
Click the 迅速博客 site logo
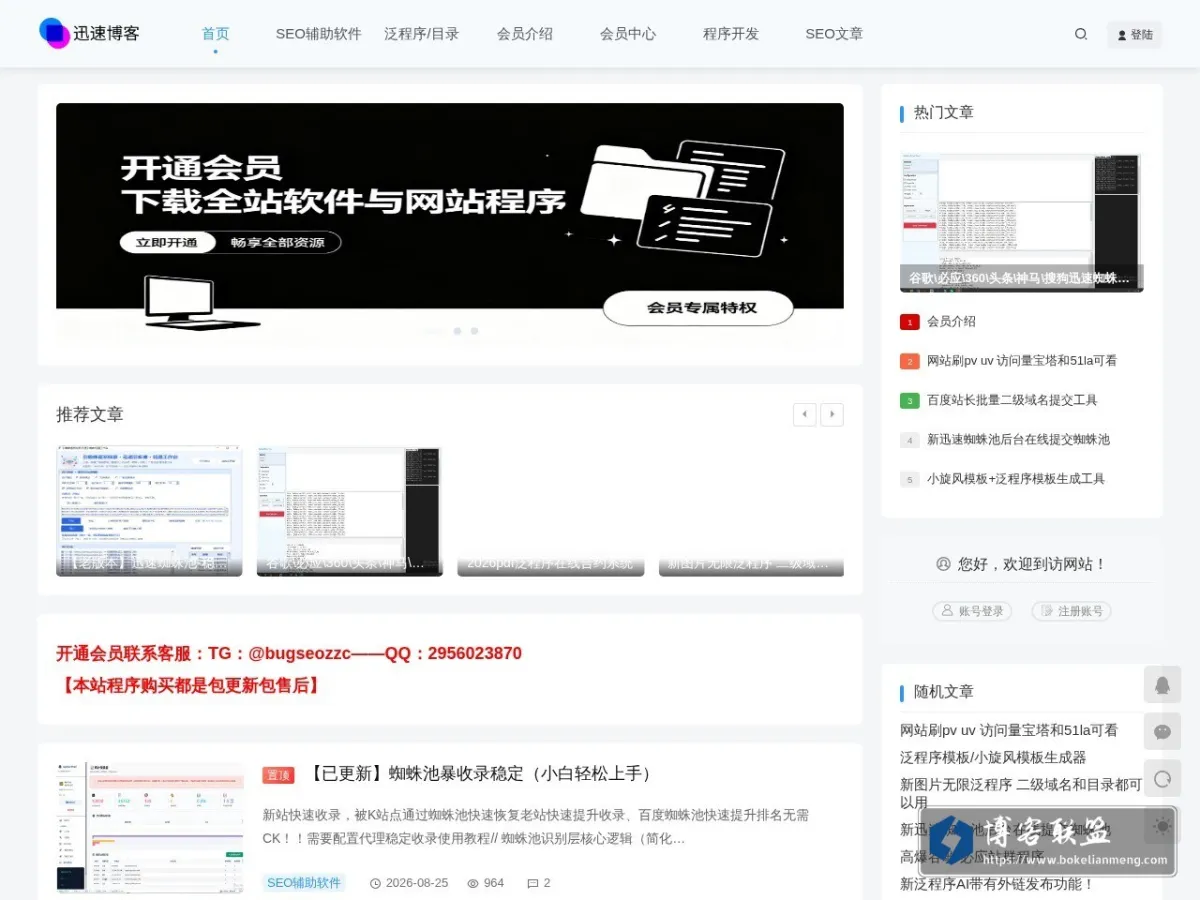[x=90, y=33]
